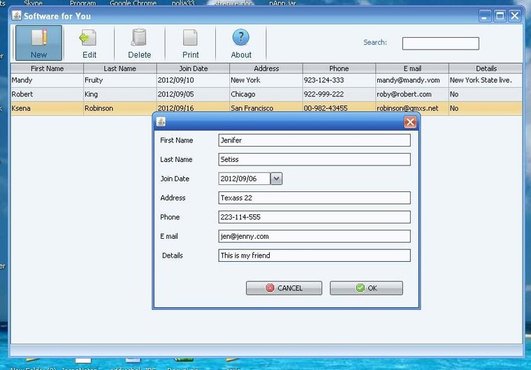Click the dialog's Java title bar icon
Screen dimensions: 531x370
[x=161, y=122]
